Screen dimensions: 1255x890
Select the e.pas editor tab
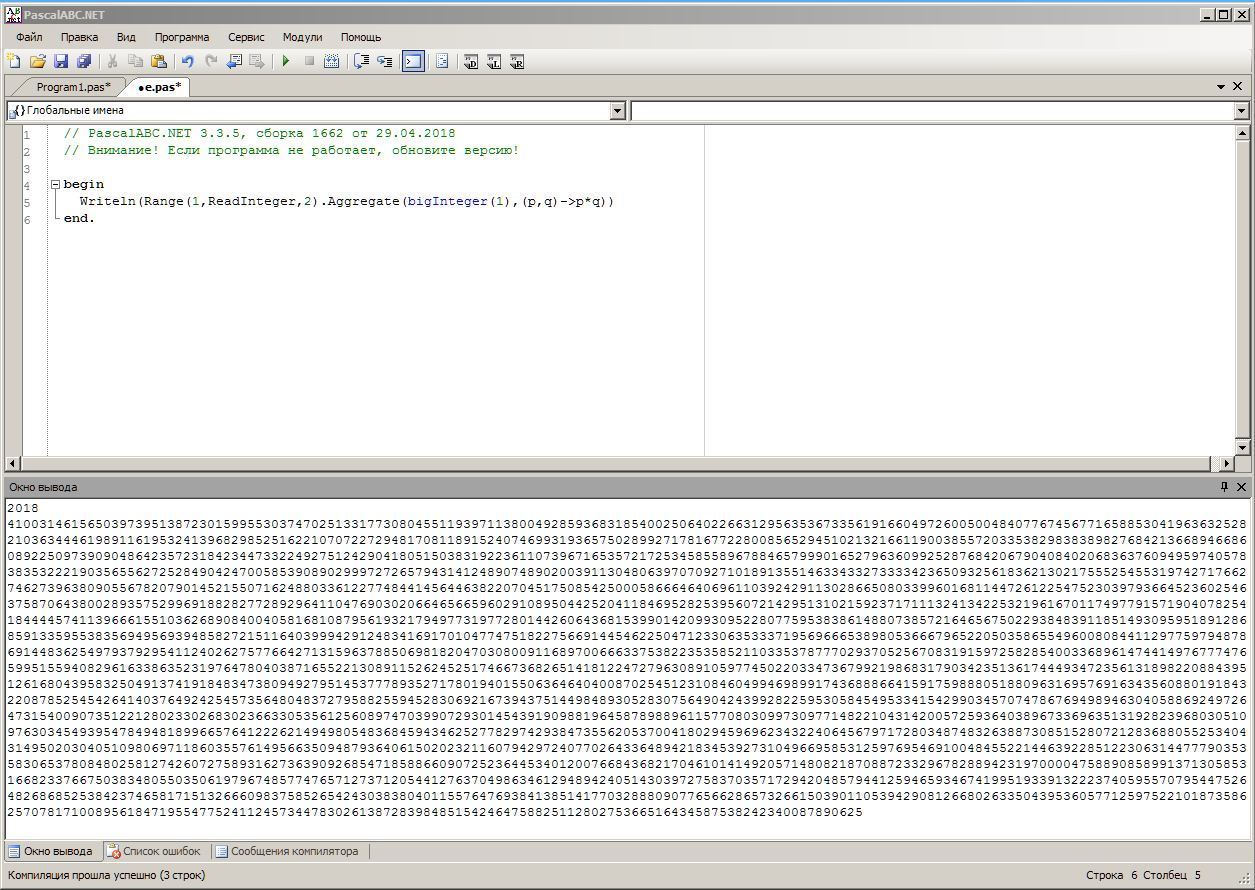(x=160, y=87)
